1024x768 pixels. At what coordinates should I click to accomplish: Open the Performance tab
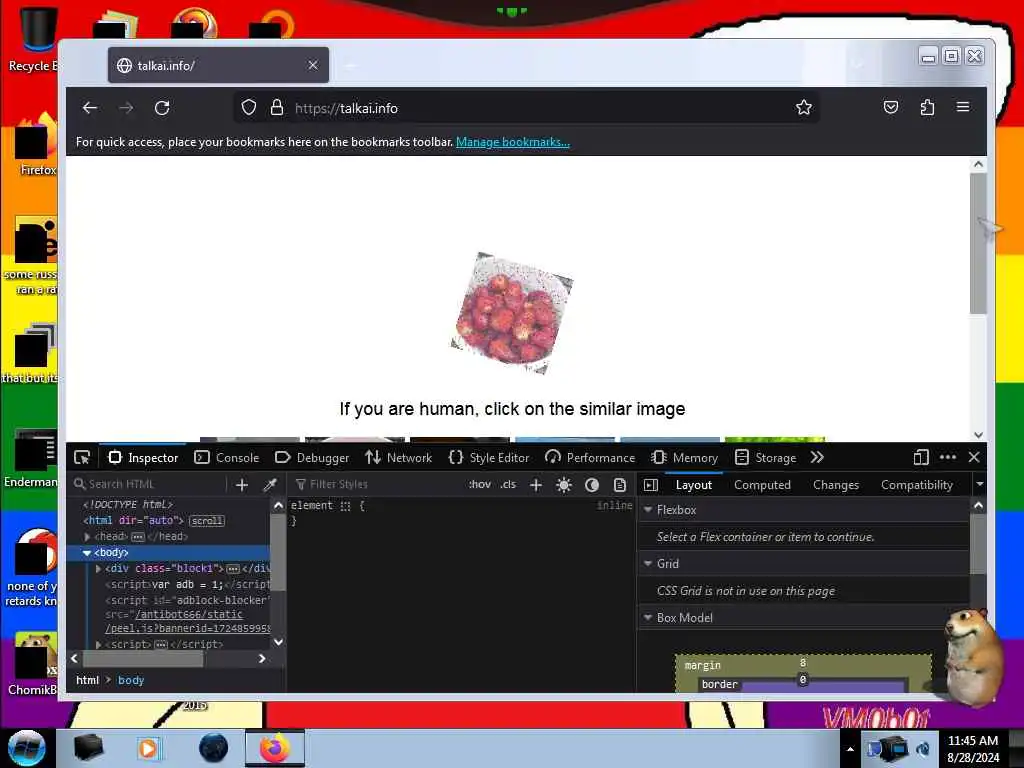click(590, 457)
